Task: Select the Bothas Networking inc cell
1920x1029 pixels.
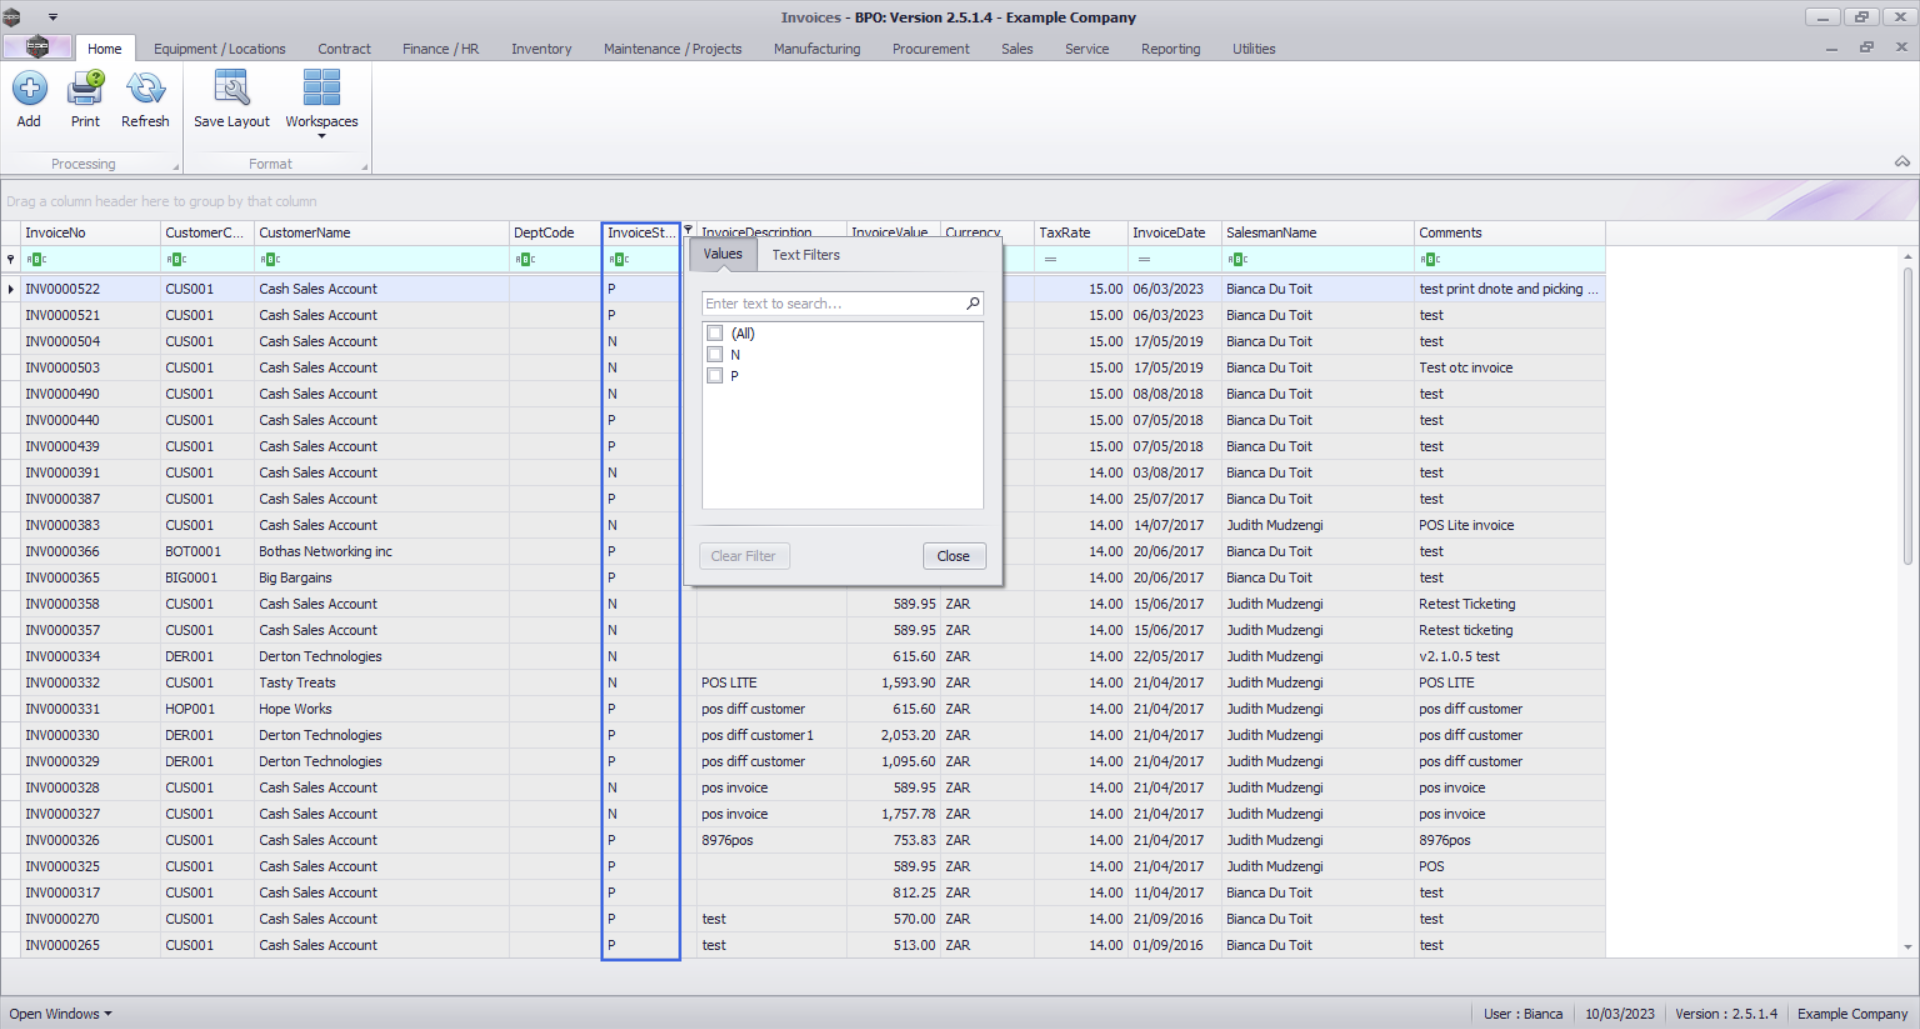Action: tap(381, 551)
